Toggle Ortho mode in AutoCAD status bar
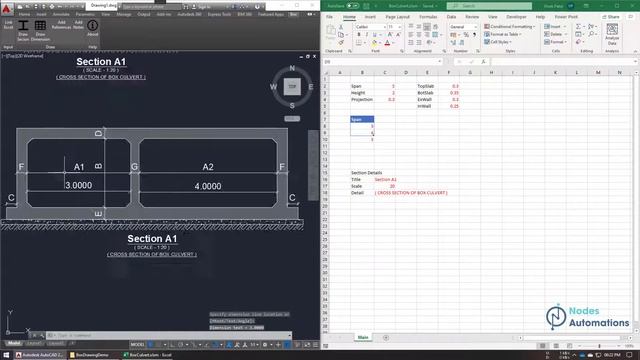 tap(173, 345)
